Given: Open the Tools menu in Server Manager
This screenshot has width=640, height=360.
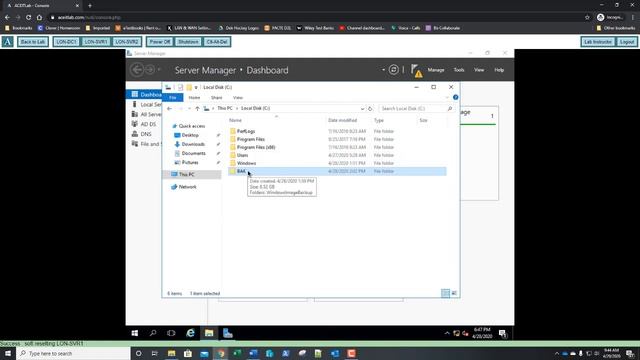Looking at the screenshot, I should tap(459, 70).
